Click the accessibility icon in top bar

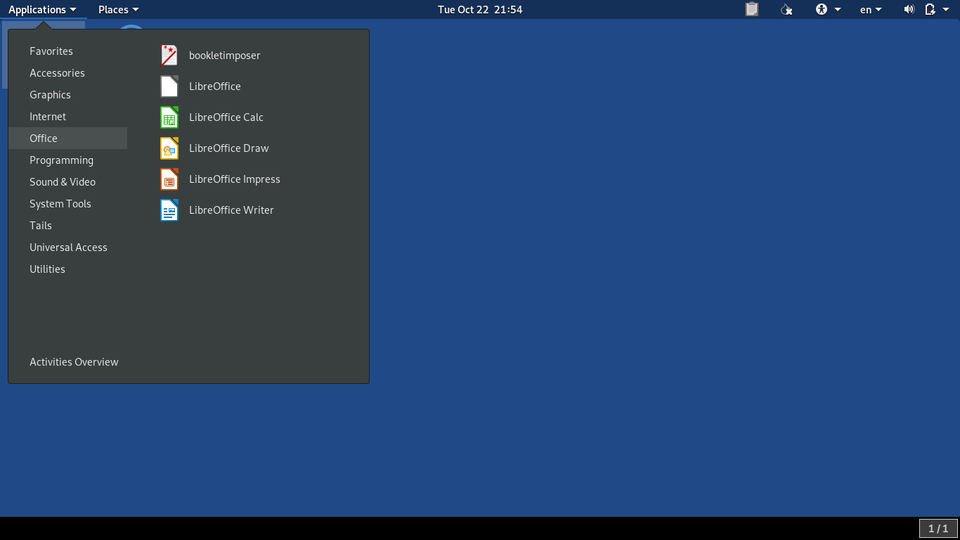point(821,9)
